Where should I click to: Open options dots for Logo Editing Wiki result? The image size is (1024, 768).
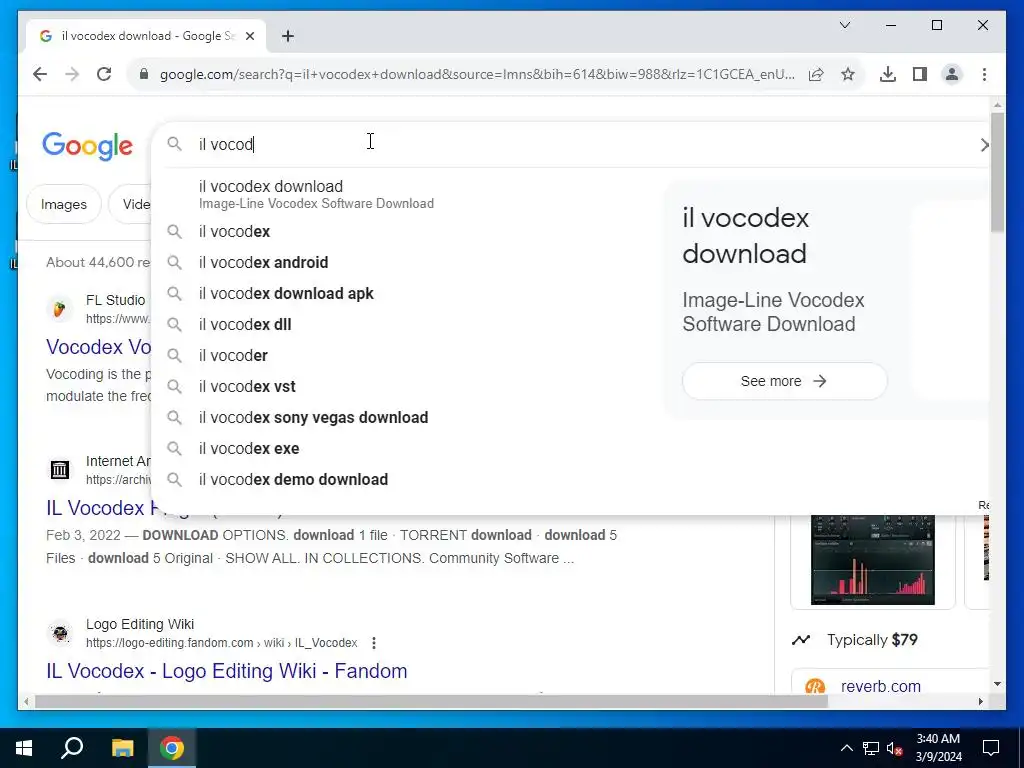click(374, 643)
